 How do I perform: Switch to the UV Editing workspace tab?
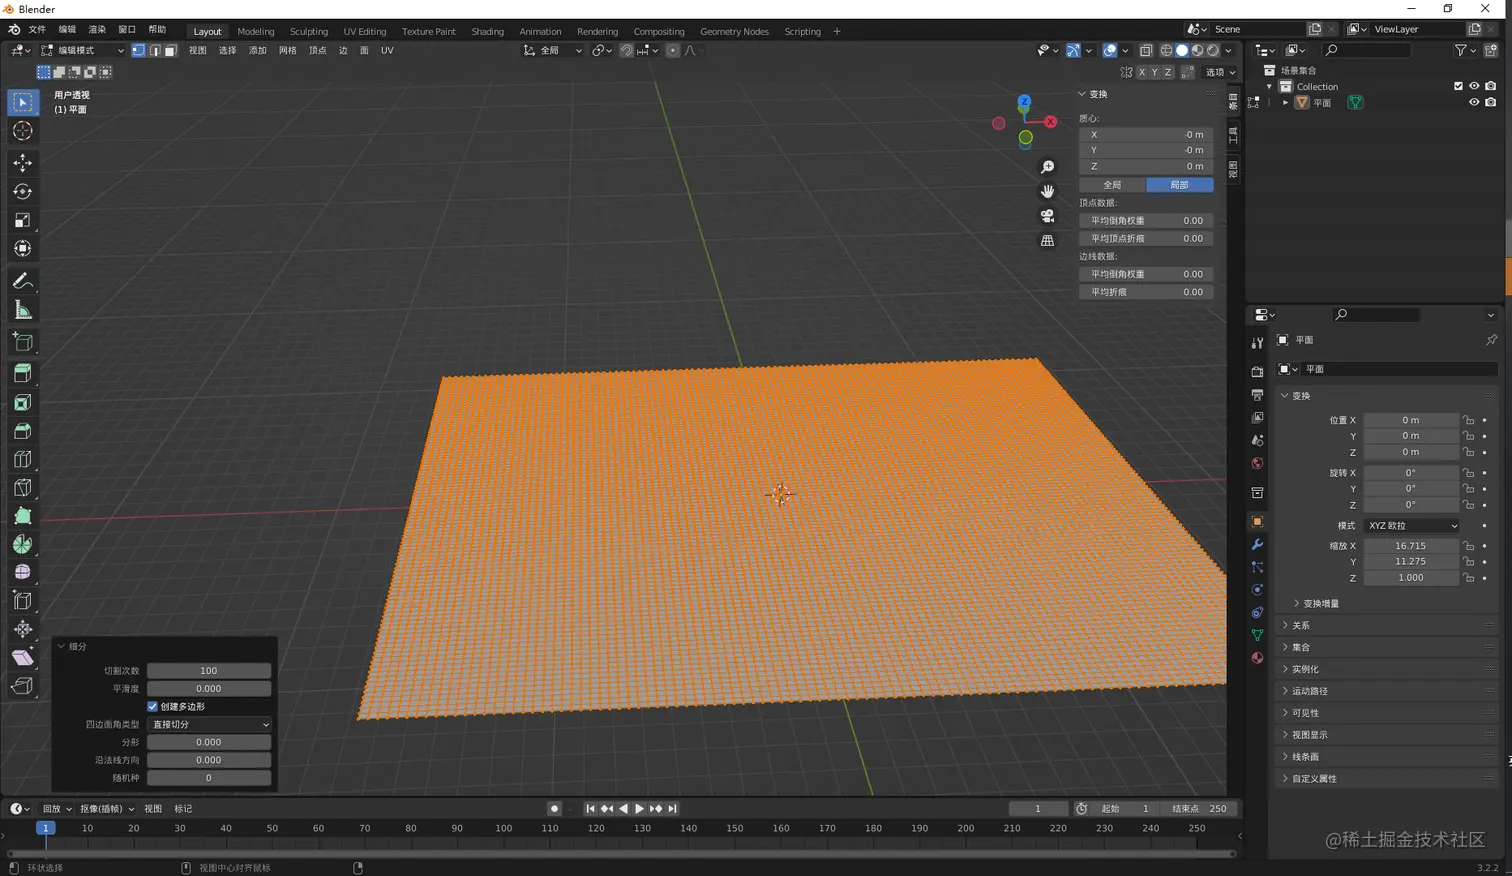pos(365,31)
